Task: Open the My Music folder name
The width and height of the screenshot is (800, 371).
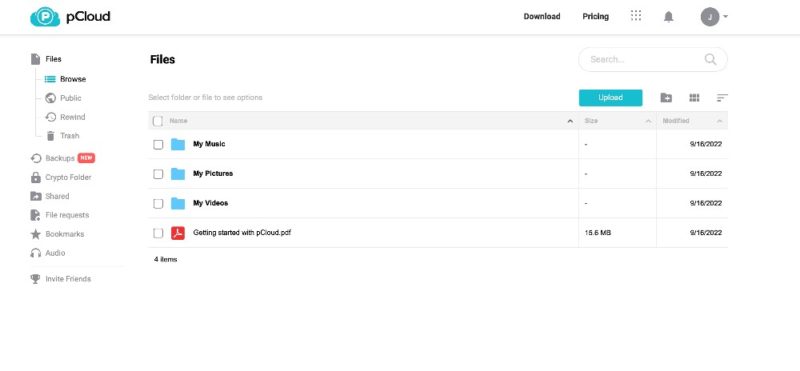Action: pyautogui.click(x=209, y=144)
